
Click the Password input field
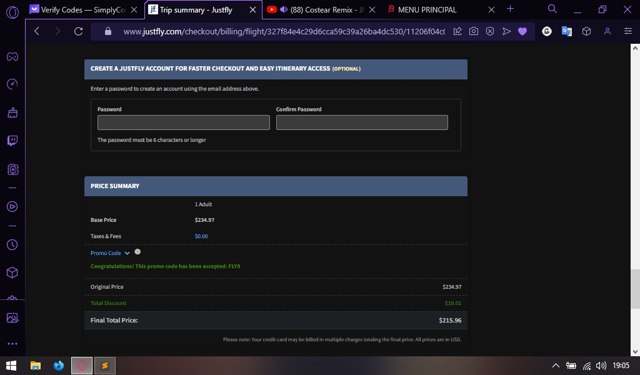pyautogui.click(x=184, y=122)
